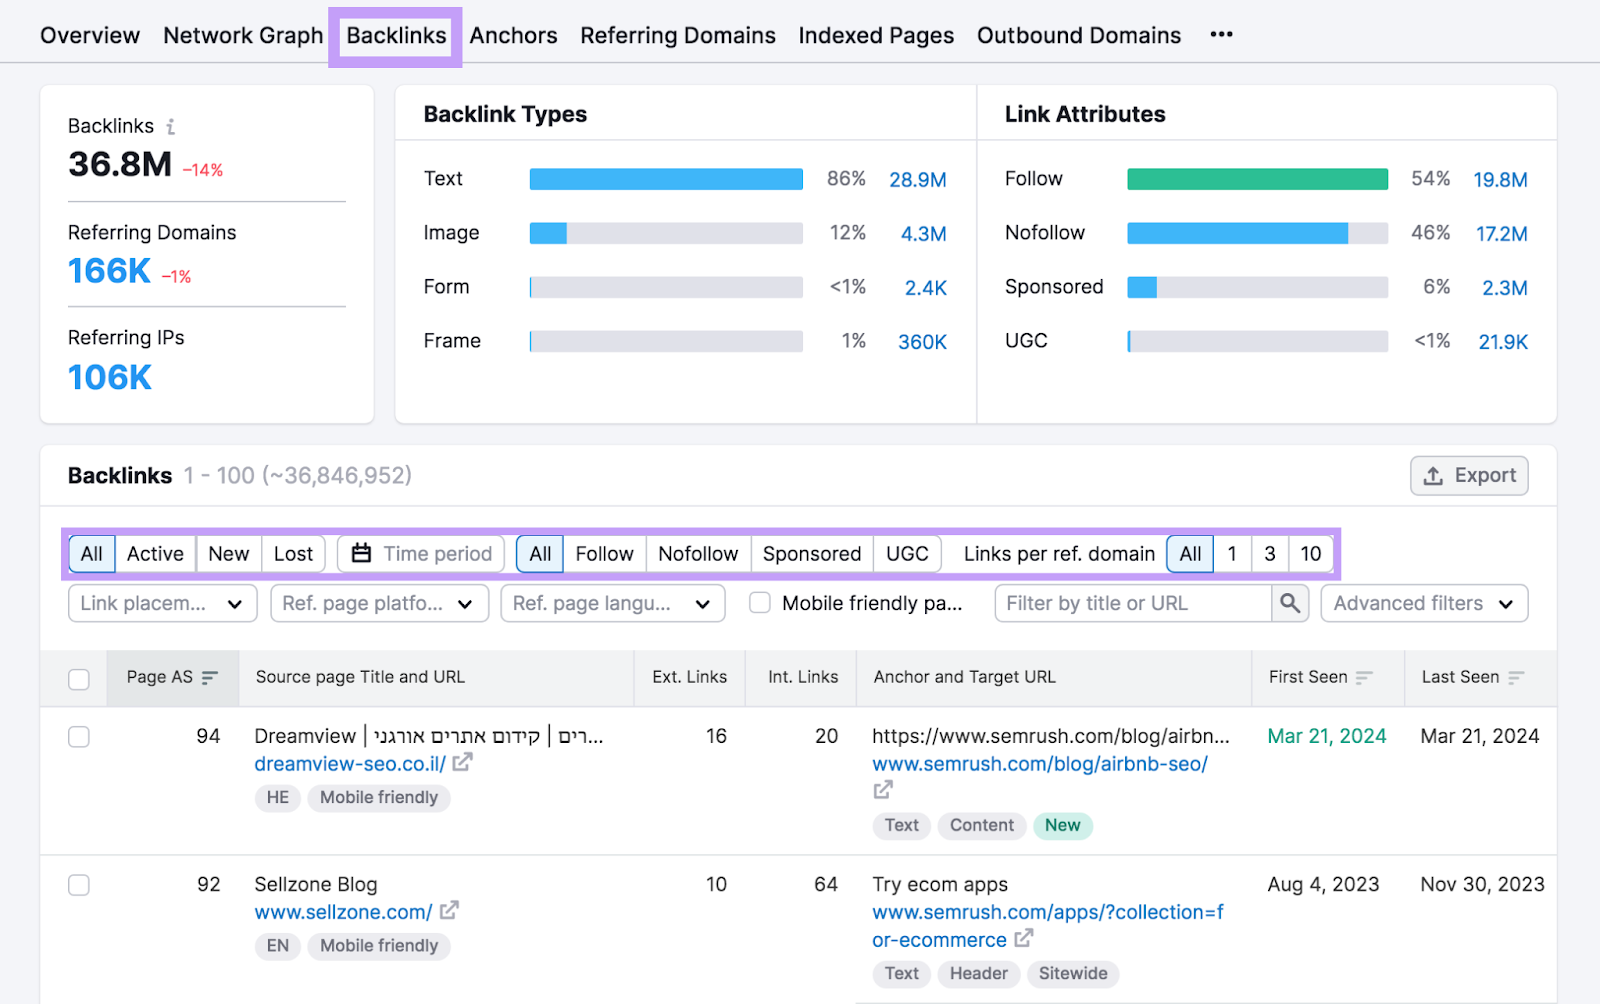Click the info icon next to Backlinks metric
Screen dimensions: 1600x1004
point(171,125)
